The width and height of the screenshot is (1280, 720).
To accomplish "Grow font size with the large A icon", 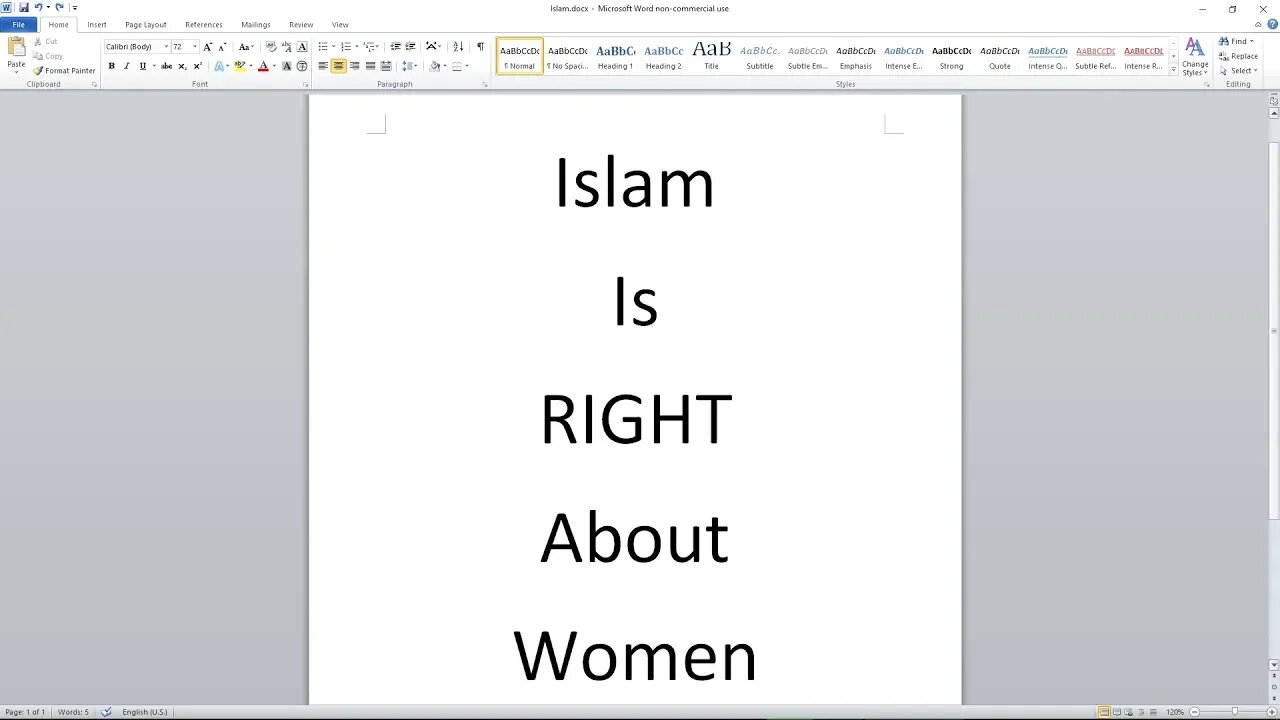I will coord(208,47).
